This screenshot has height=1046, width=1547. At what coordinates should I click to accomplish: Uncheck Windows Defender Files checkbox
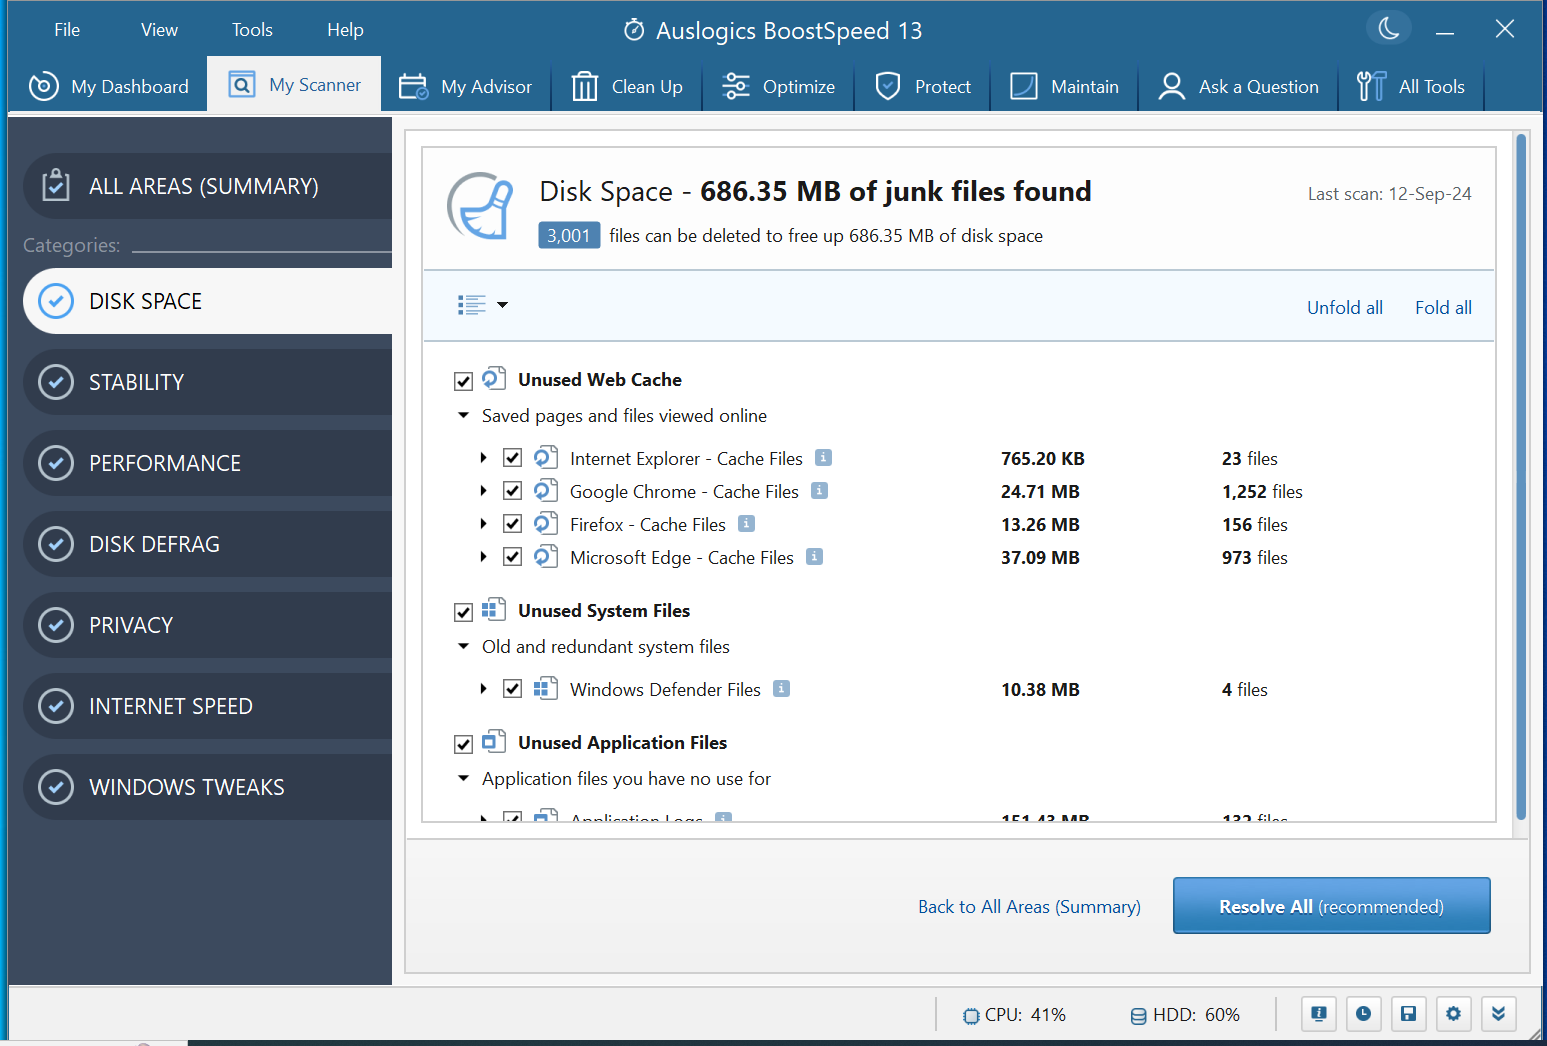point(512,689)
